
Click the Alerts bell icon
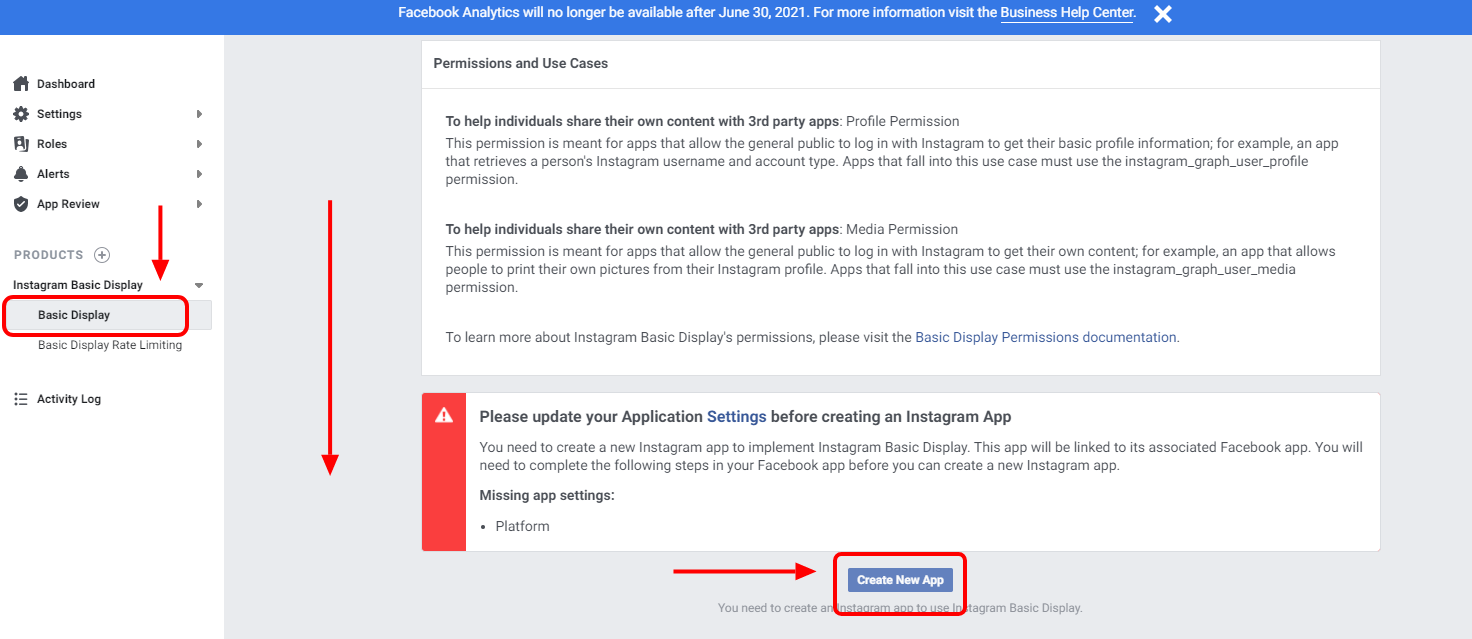[21, 174]
